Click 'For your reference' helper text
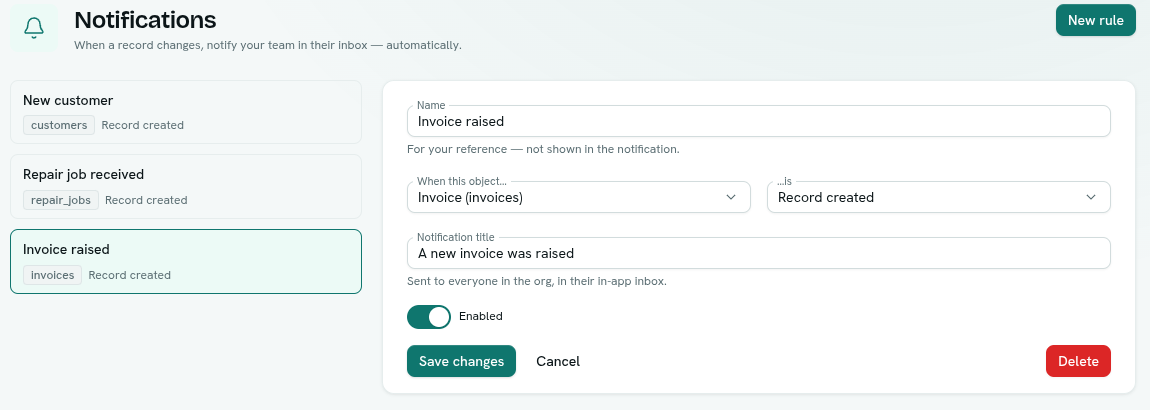The image size is (1150, 410). click(x=543, y=149)
